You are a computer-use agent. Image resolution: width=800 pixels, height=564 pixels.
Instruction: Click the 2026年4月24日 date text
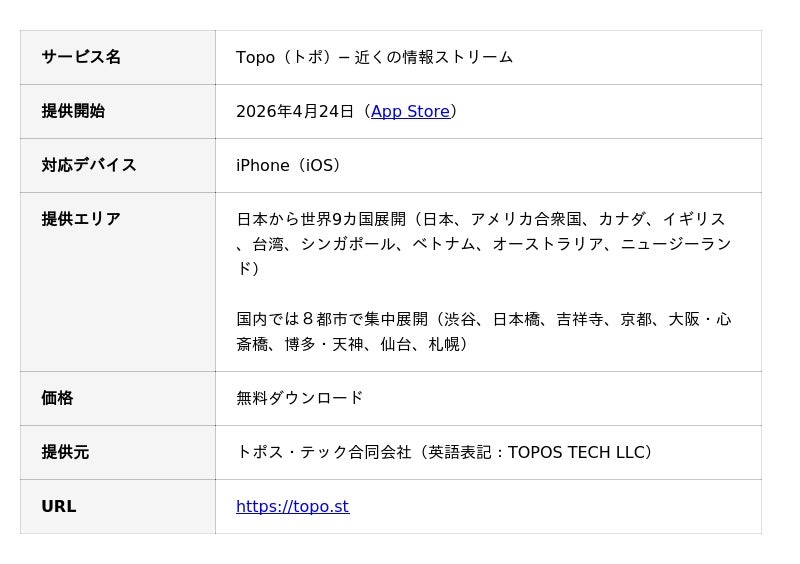[x=295, y=112]
